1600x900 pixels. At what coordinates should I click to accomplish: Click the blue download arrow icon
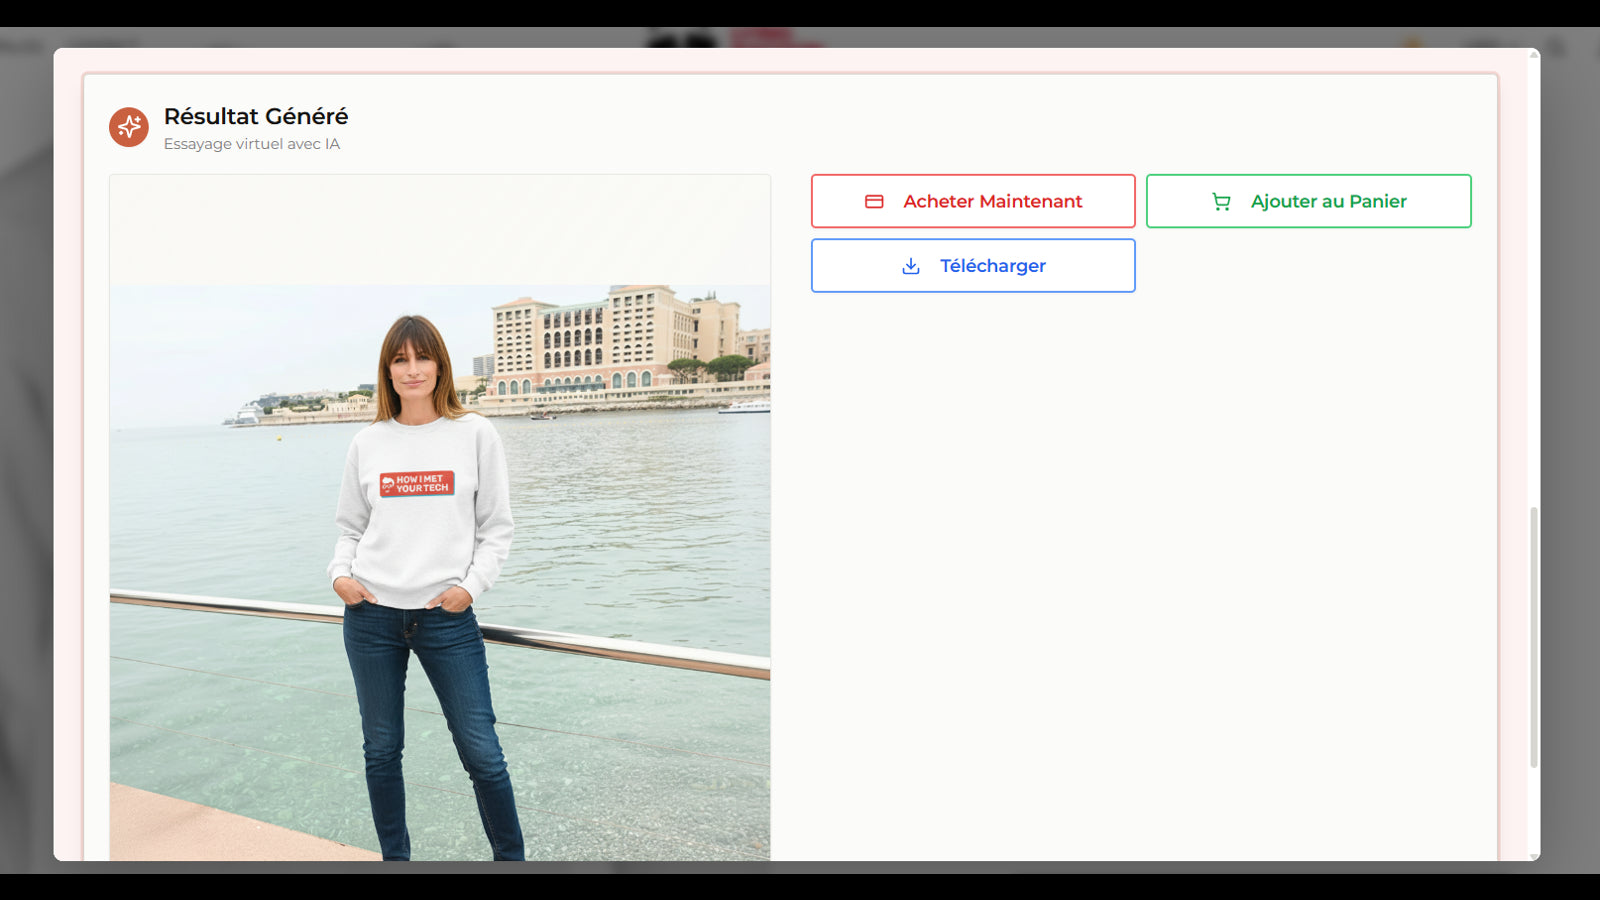[x=910, y=266]
